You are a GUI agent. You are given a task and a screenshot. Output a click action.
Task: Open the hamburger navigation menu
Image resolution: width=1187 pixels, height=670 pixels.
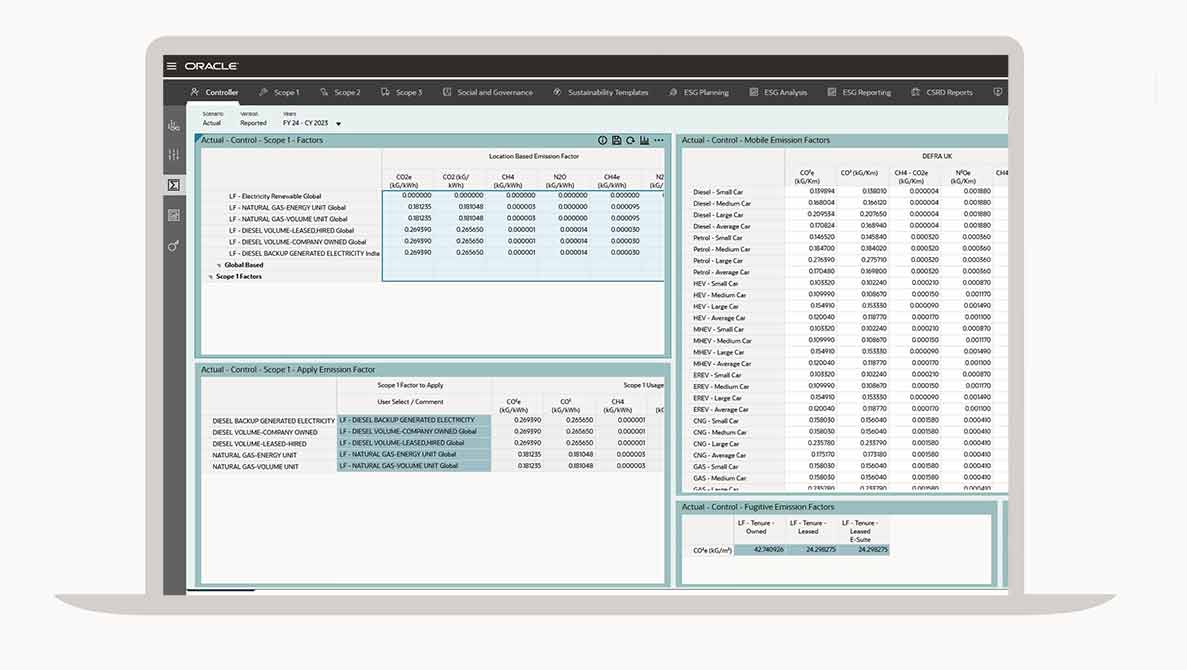(x=172, y=66)
